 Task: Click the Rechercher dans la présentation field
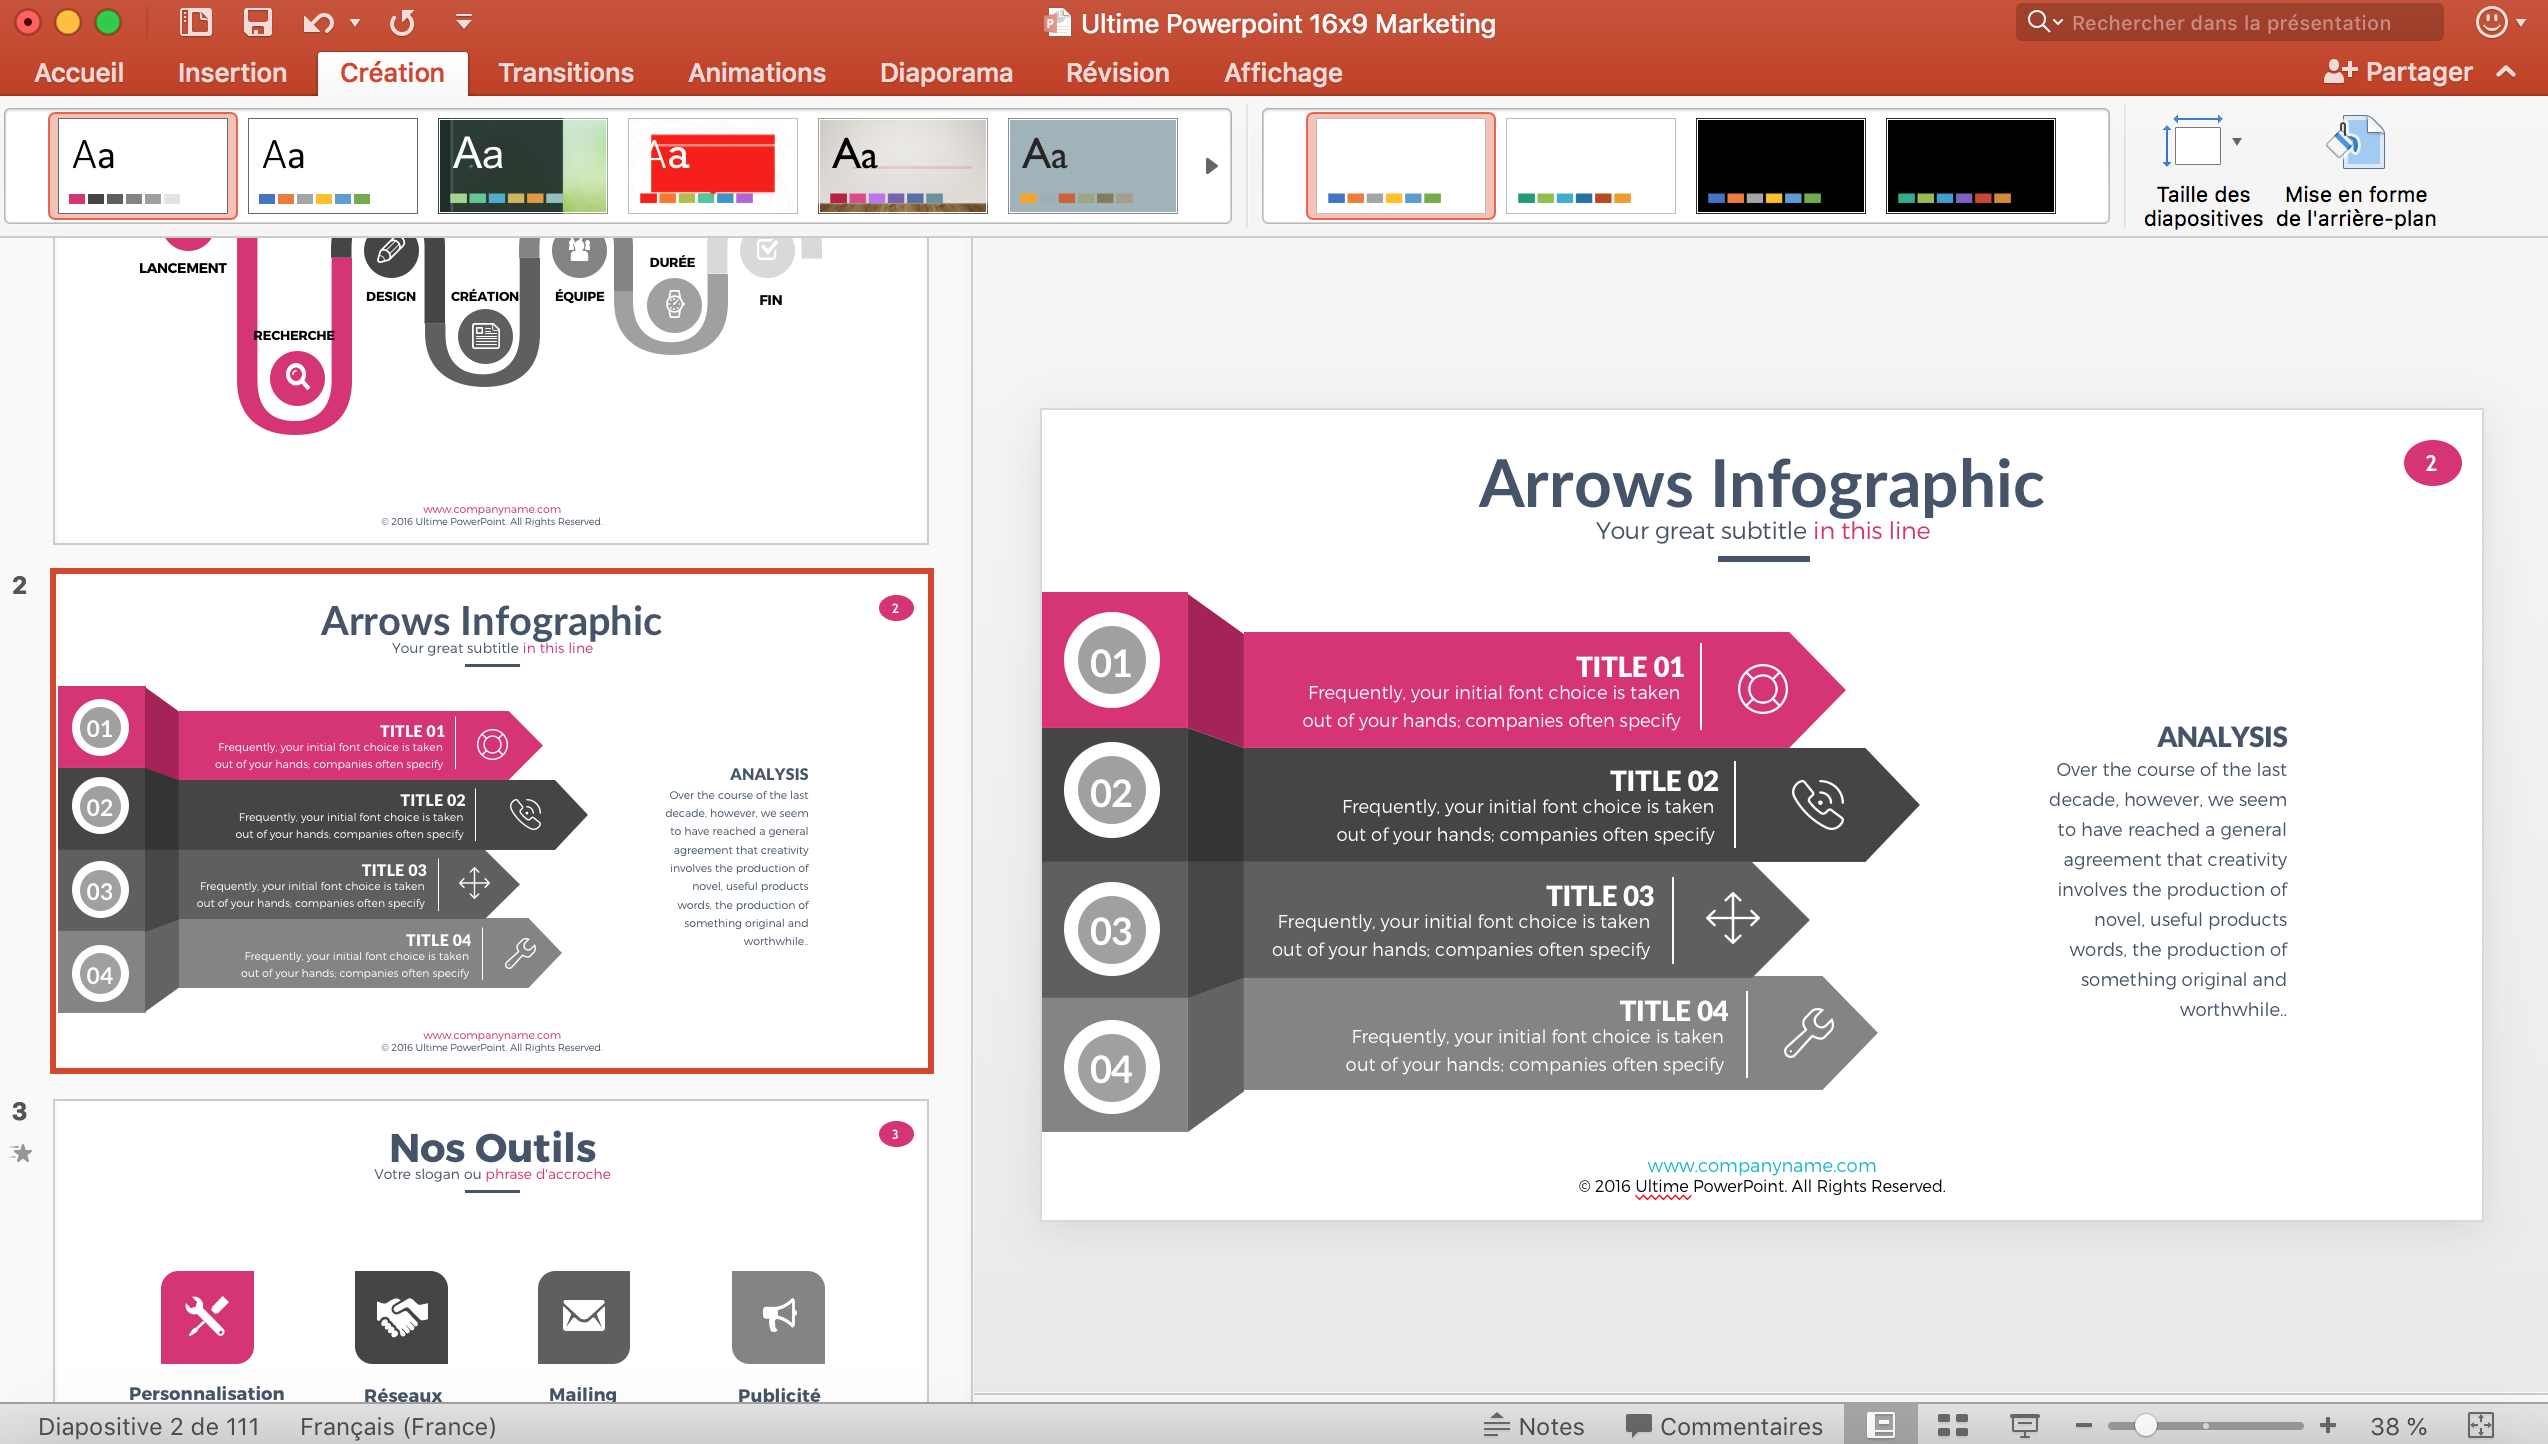pyautogui.click(x=2230, y=22)
